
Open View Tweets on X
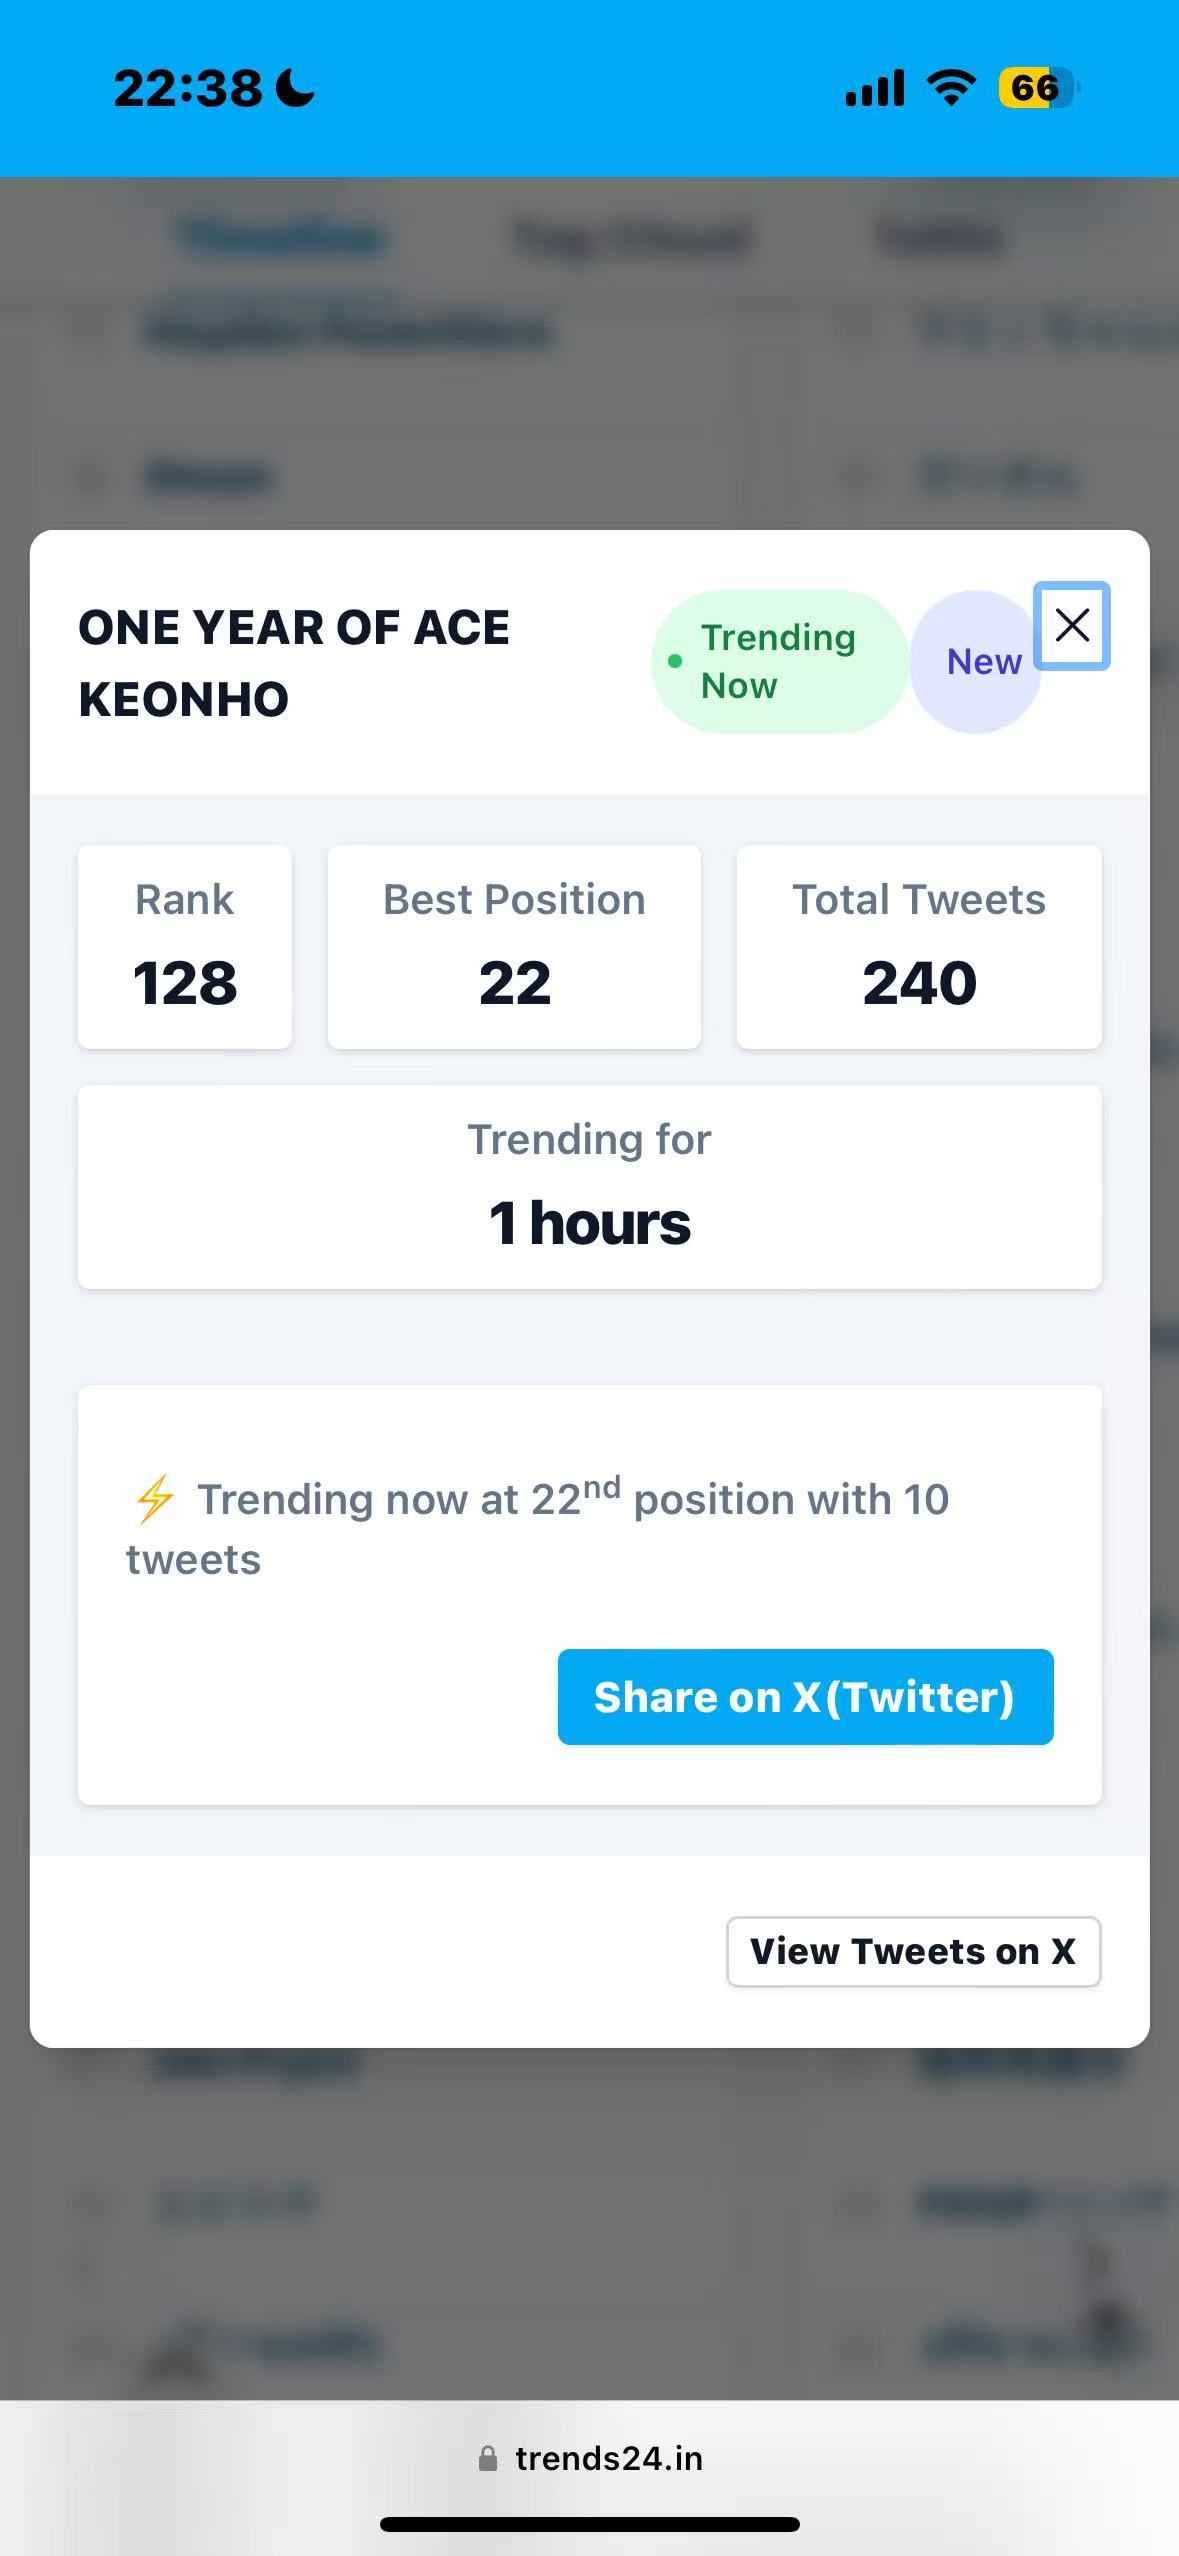pos(913,1951)
